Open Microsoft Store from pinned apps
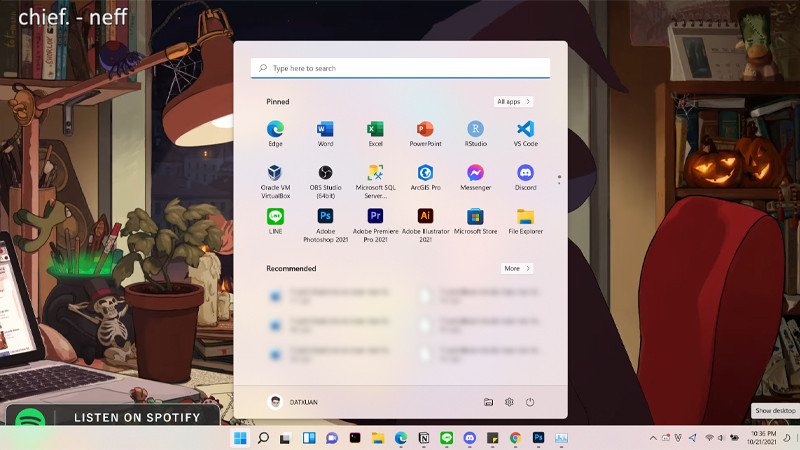The height and width of the screenshot is (450, 800). pyautogui.click(x=475, y=221)
